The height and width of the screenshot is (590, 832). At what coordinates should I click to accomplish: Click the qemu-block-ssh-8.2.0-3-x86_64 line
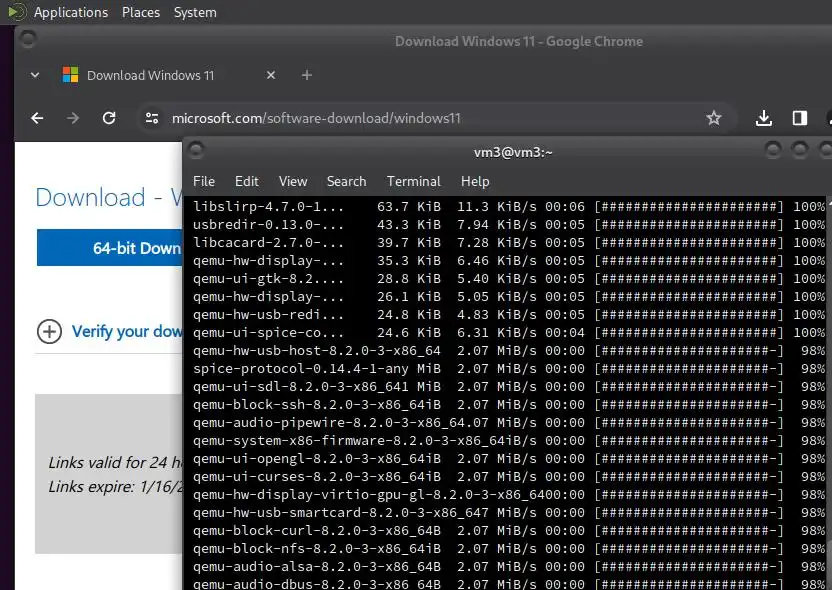click(508, 405)
